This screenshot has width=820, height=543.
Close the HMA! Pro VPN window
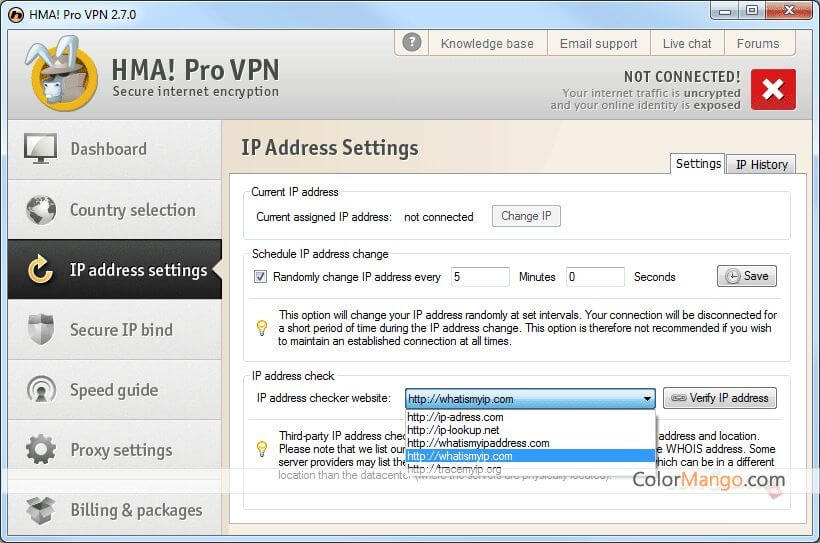coord(789,11)
